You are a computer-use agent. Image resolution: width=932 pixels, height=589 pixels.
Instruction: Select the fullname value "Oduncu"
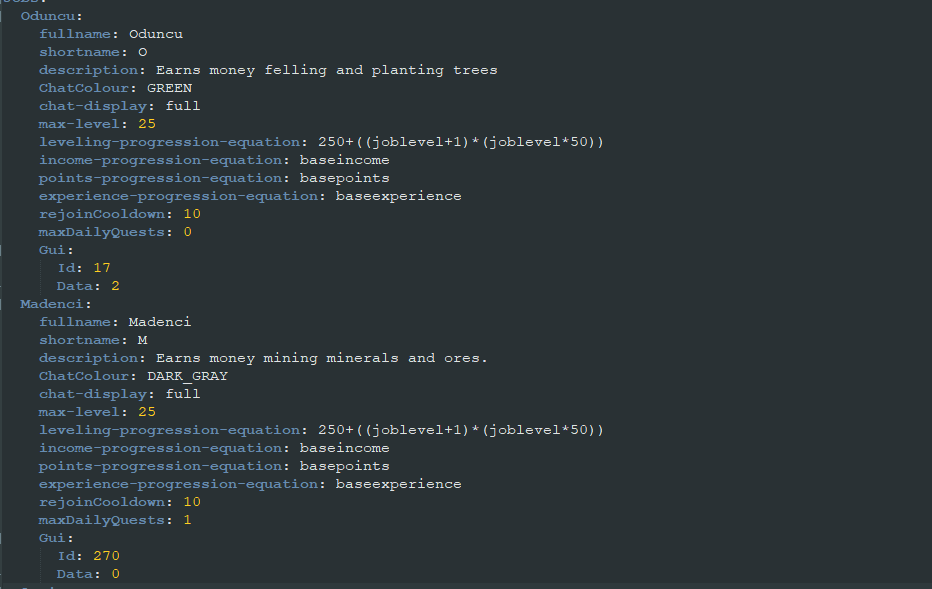click(156, 34)
